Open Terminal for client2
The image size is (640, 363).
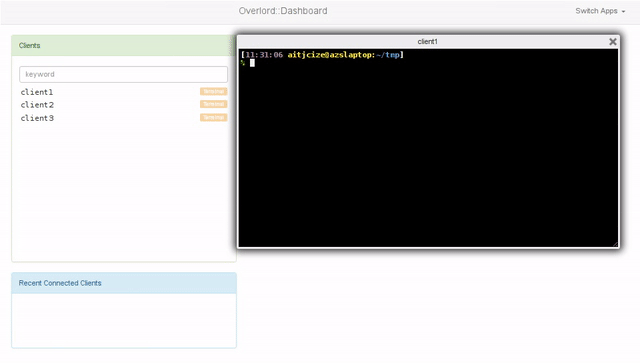pos(213,105)
